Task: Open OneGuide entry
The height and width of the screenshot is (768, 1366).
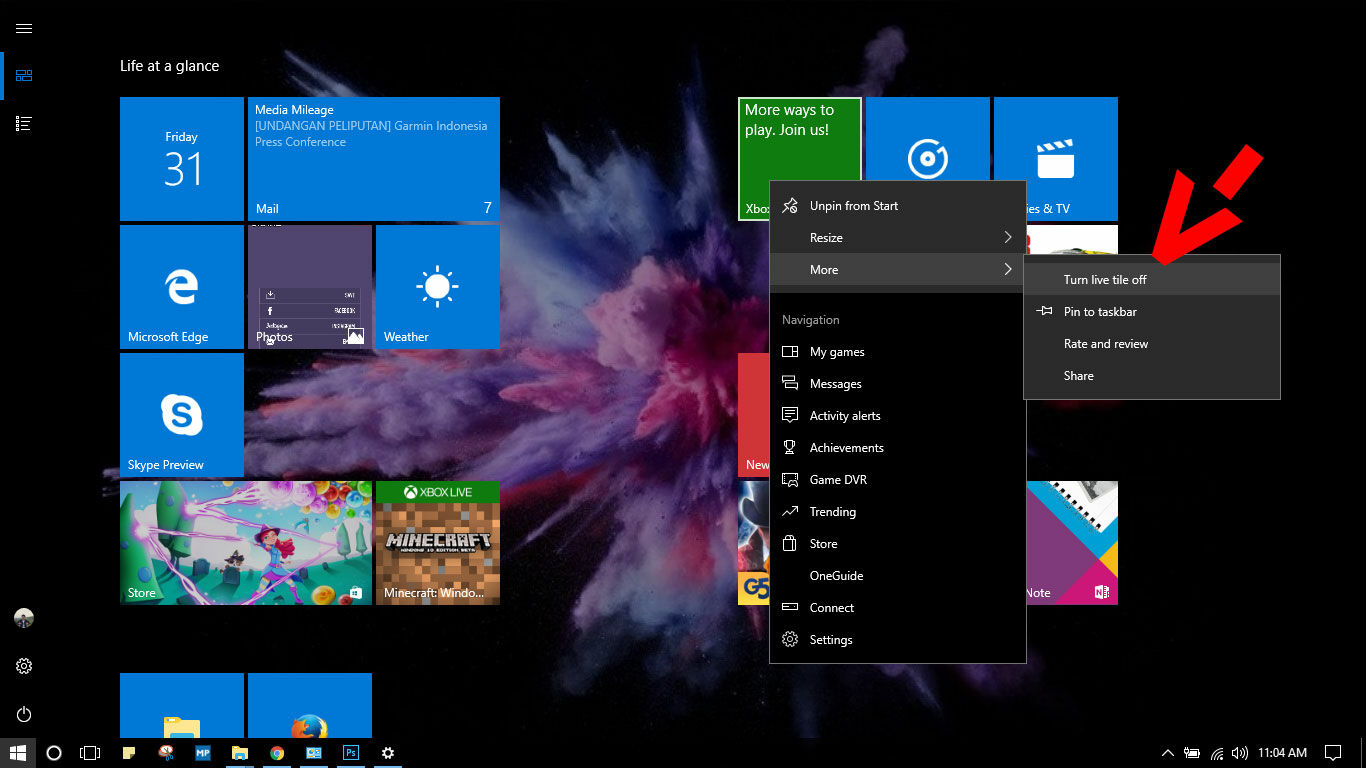Action: [898, 576]
